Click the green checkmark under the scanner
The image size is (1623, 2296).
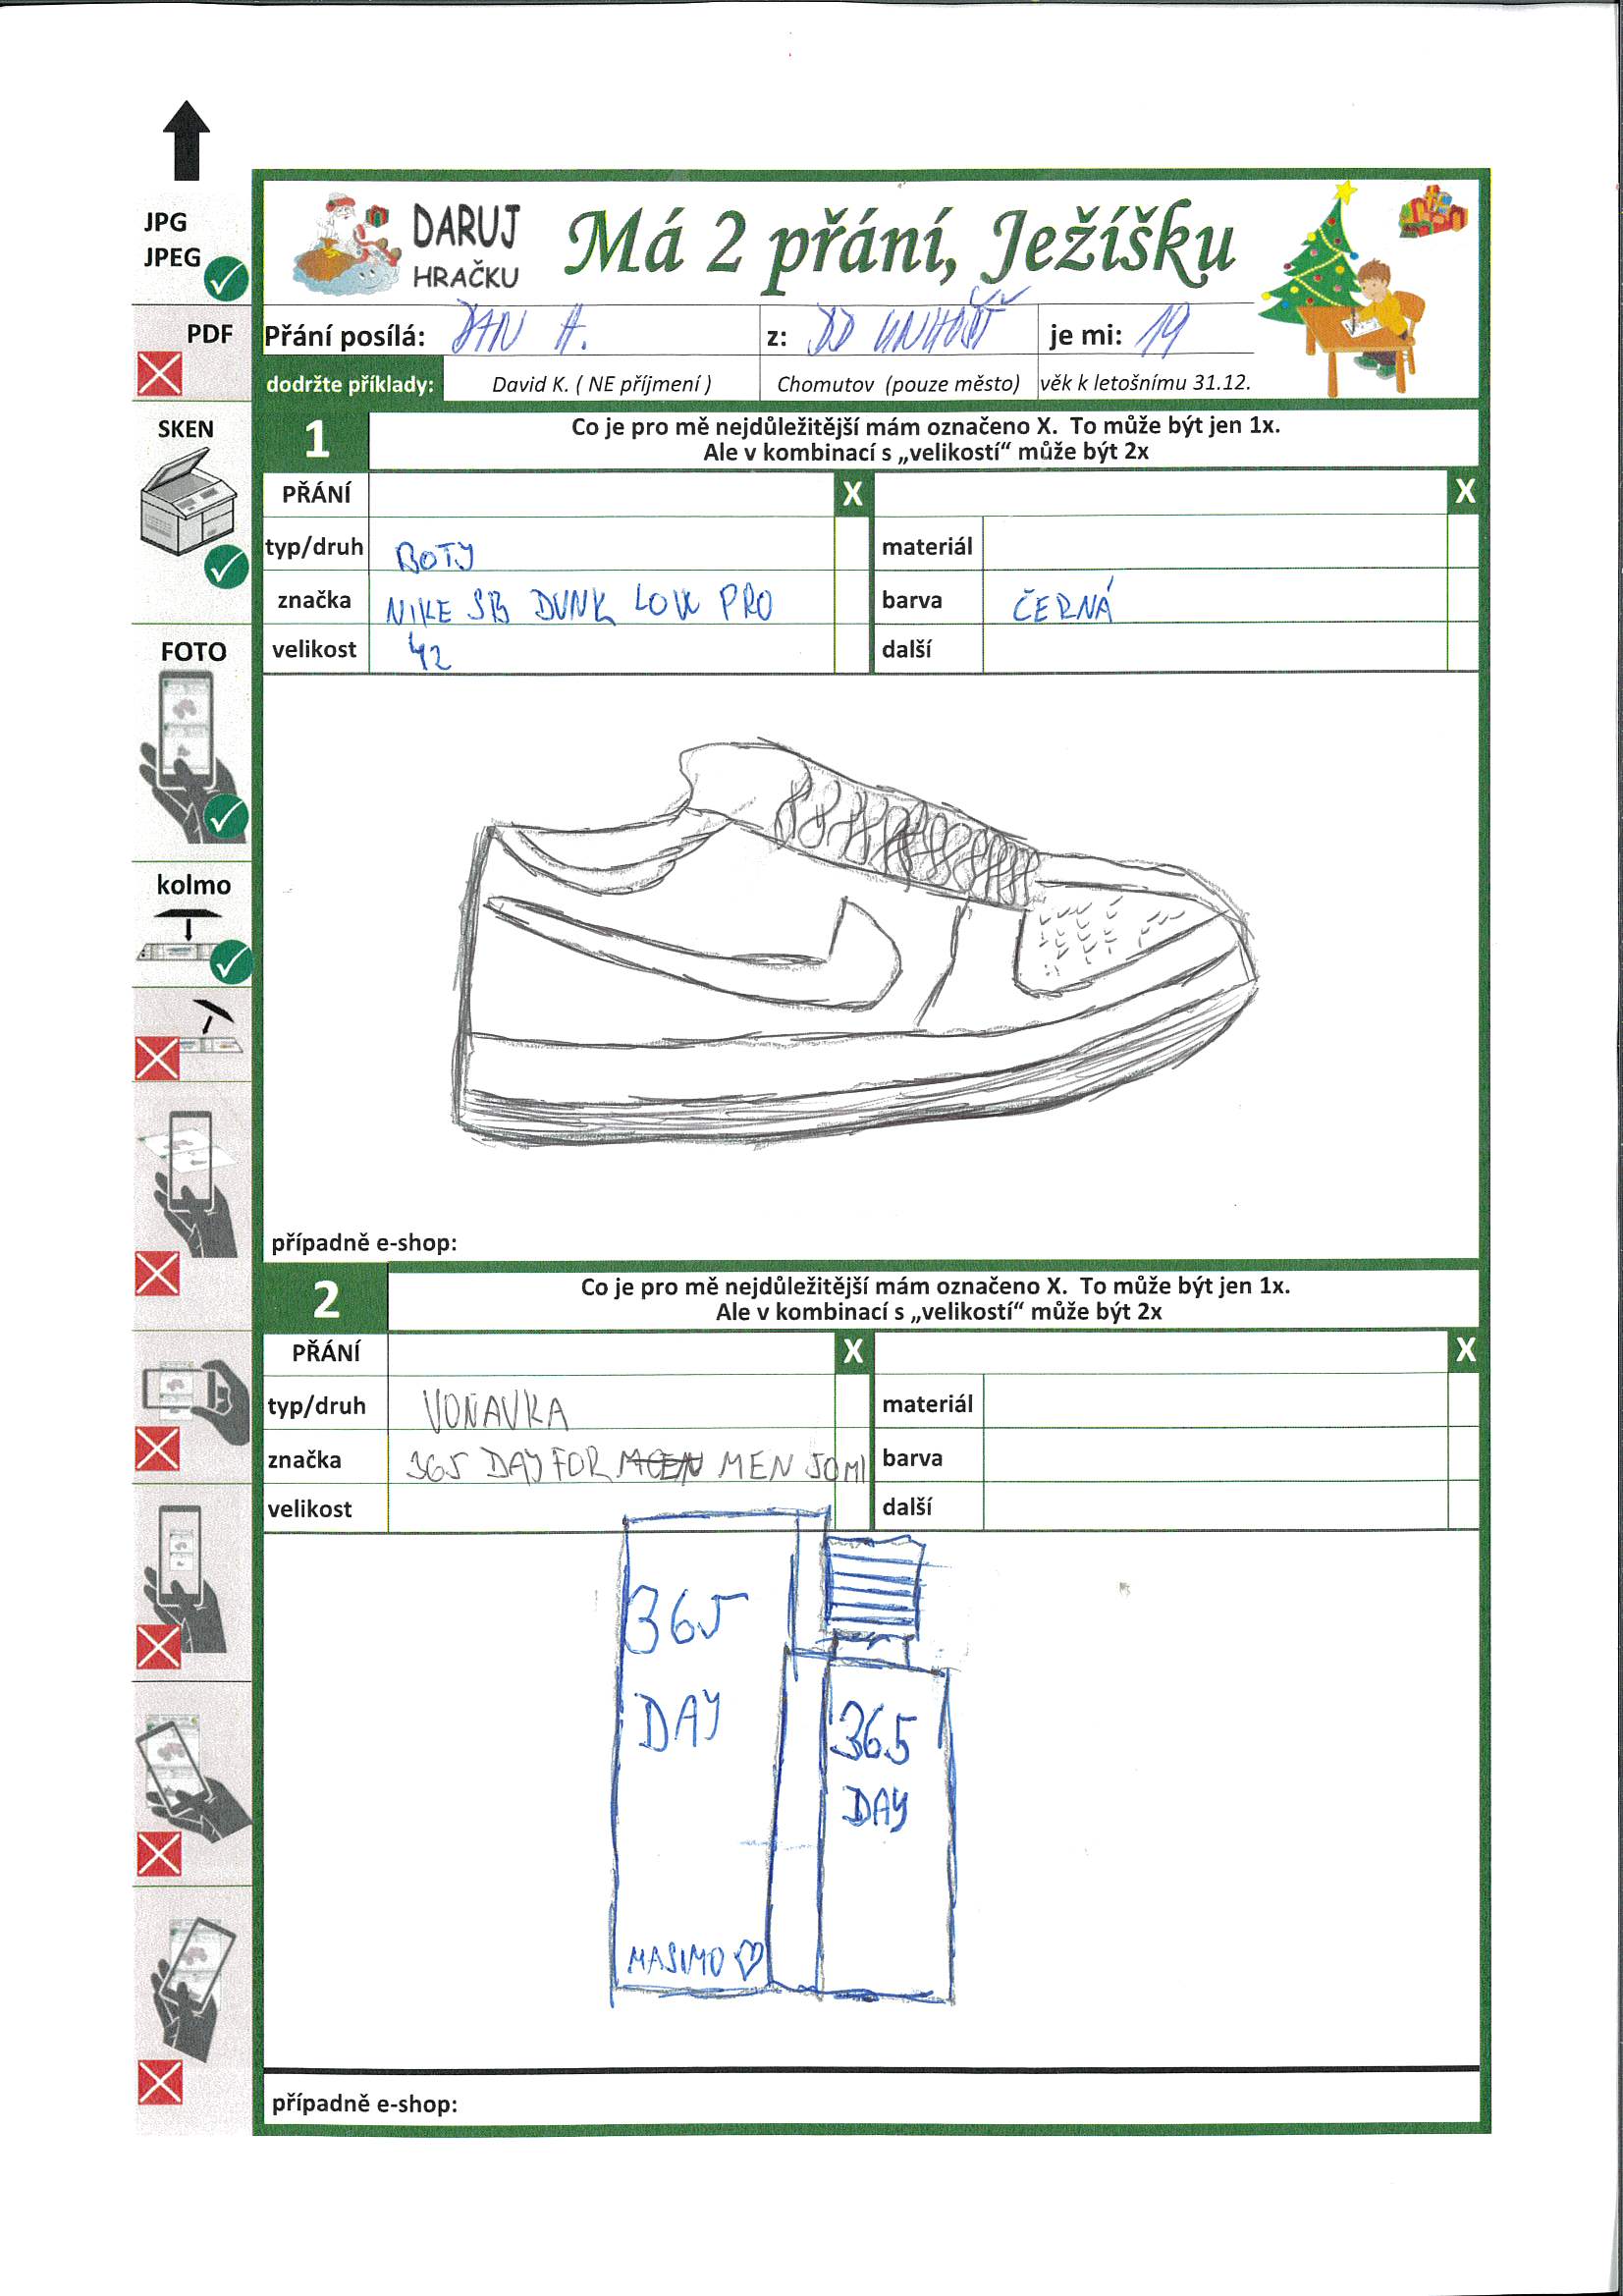point(227,568)
